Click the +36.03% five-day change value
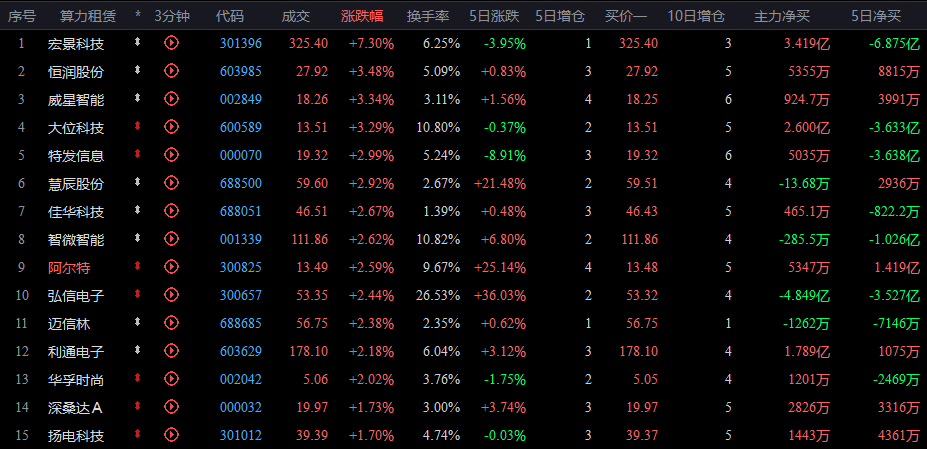927x449 pixels. coord(500,295)
